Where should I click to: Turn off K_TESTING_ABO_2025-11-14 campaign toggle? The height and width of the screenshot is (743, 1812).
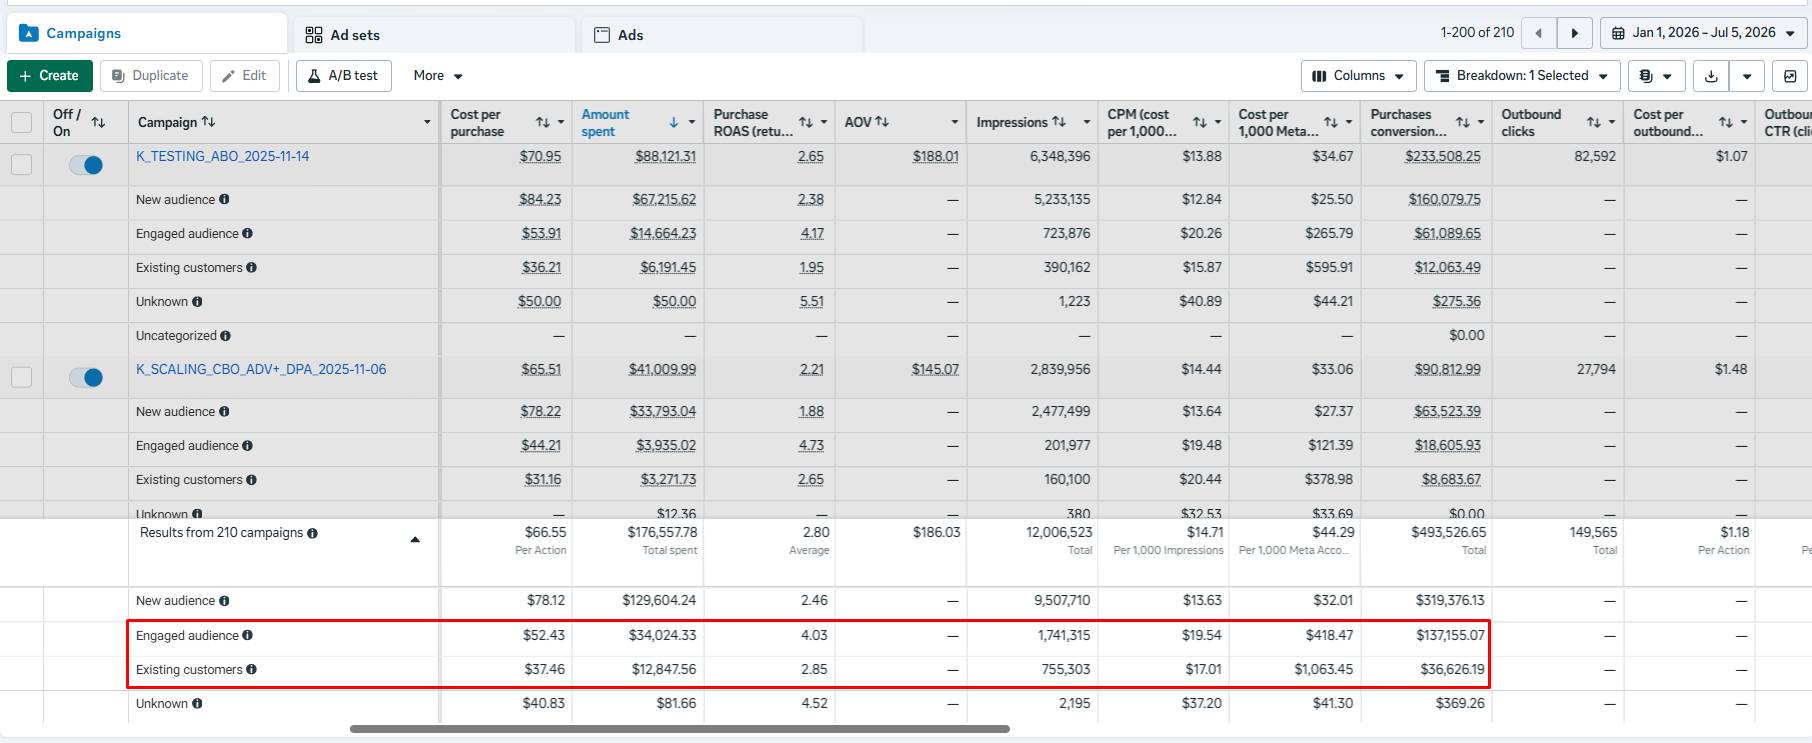tap(86, 165)
